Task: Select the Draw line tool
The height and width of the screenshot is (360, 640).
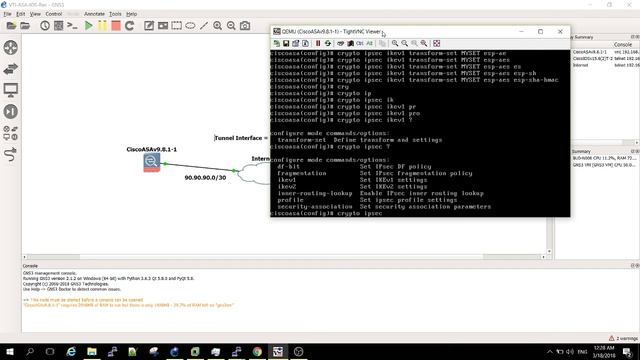Action: (204, 26)
